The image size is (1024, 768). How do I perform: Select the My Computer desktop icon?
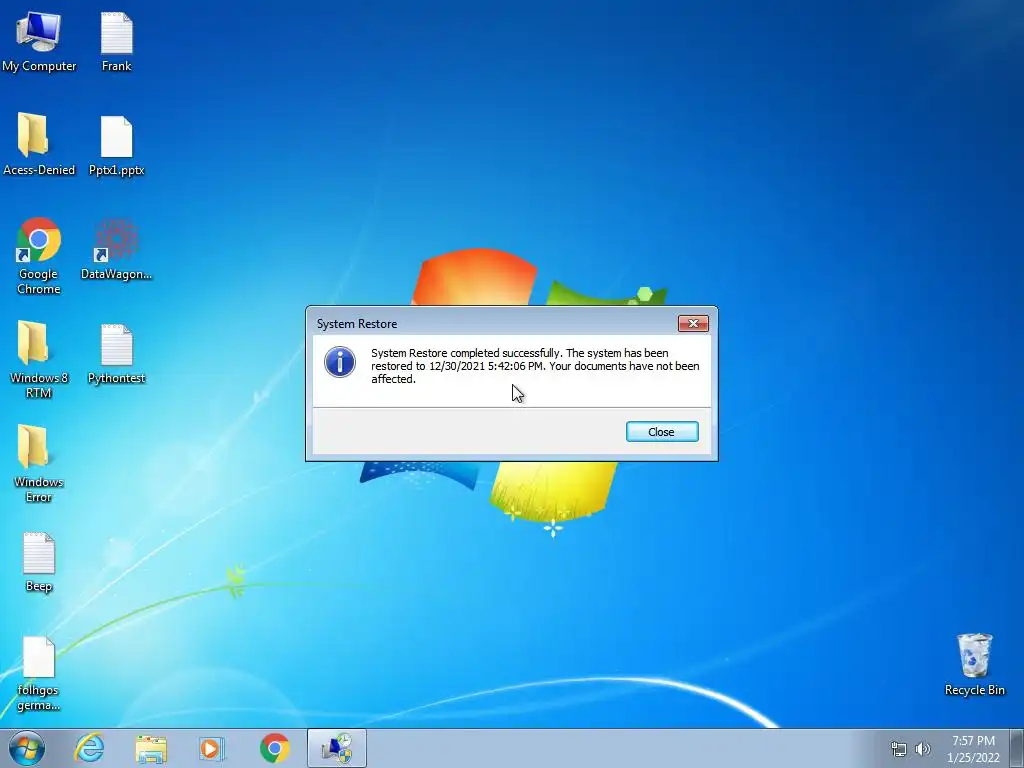pos(39,42)
